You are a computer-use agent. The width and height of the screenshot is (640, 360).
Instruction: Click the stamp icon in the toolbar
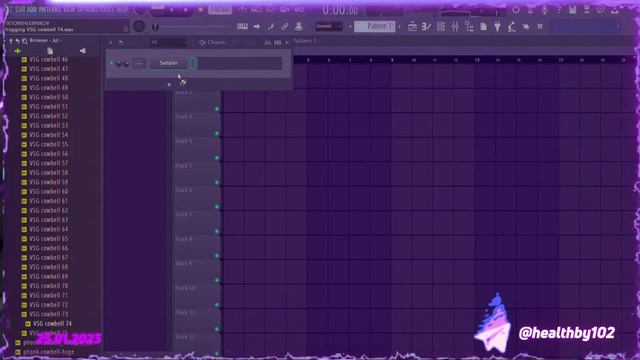click(x=299, y=26)
